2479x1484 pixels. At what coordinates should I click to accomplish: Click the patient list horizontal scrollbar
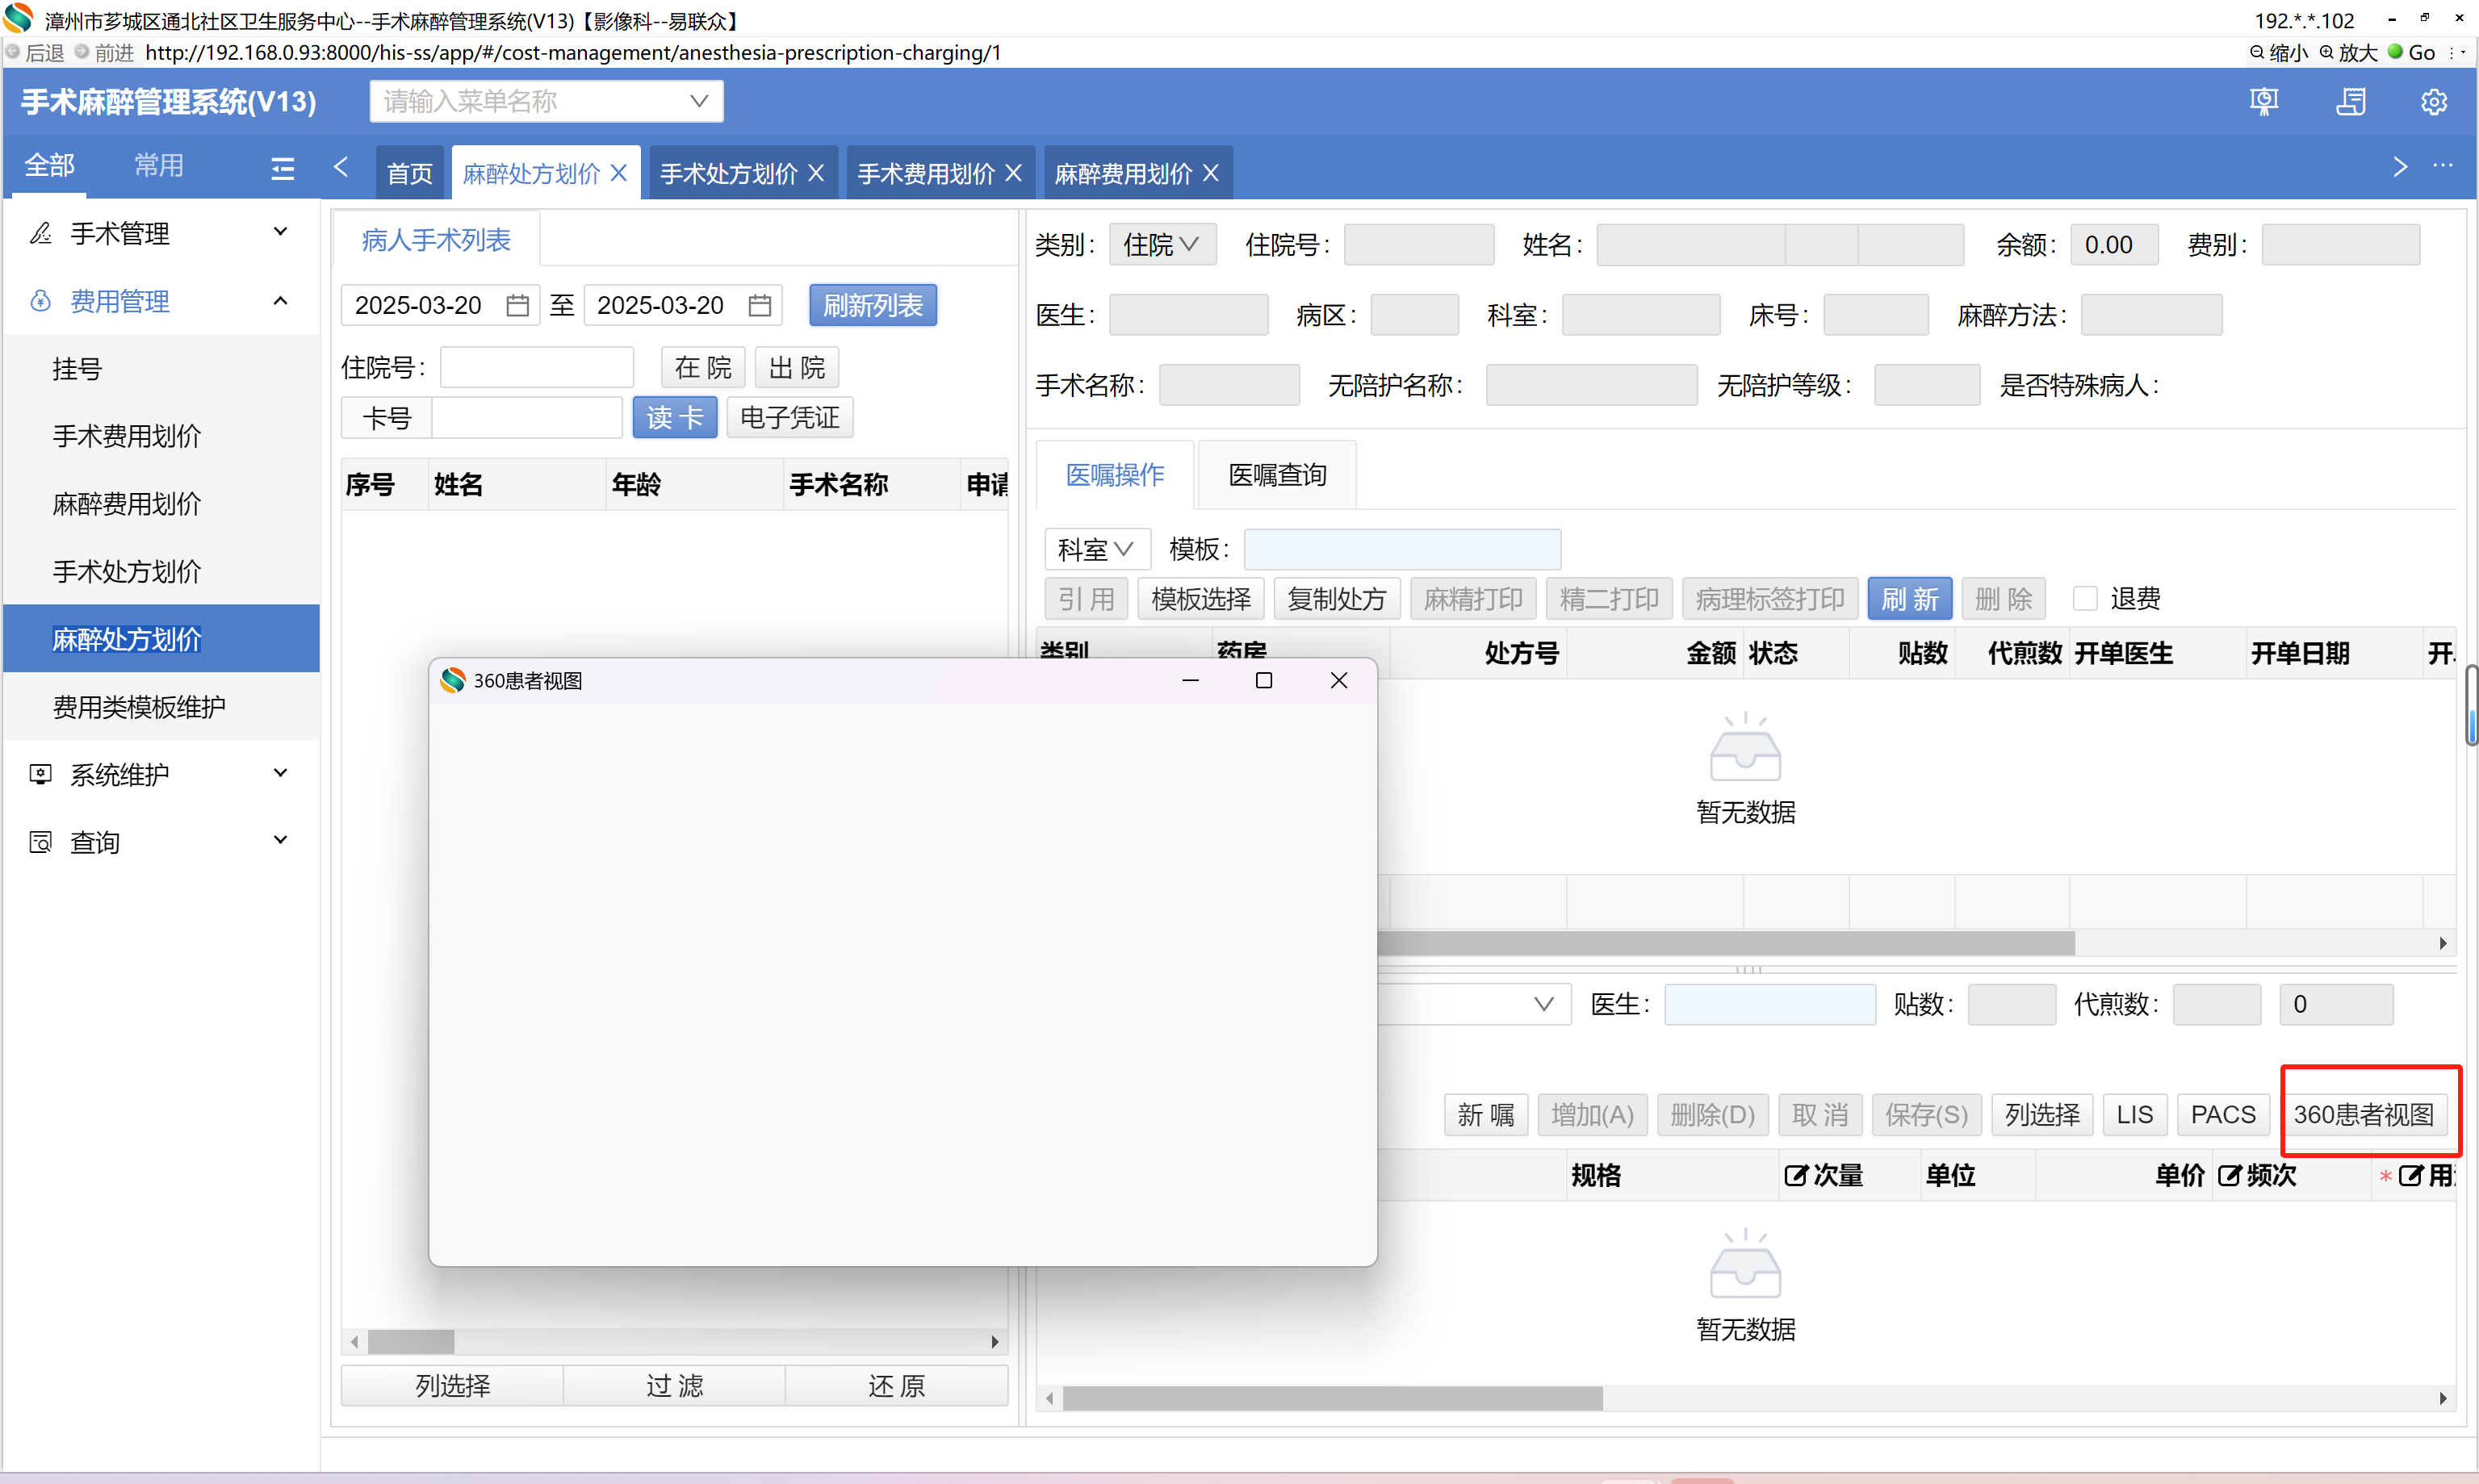411,1341
